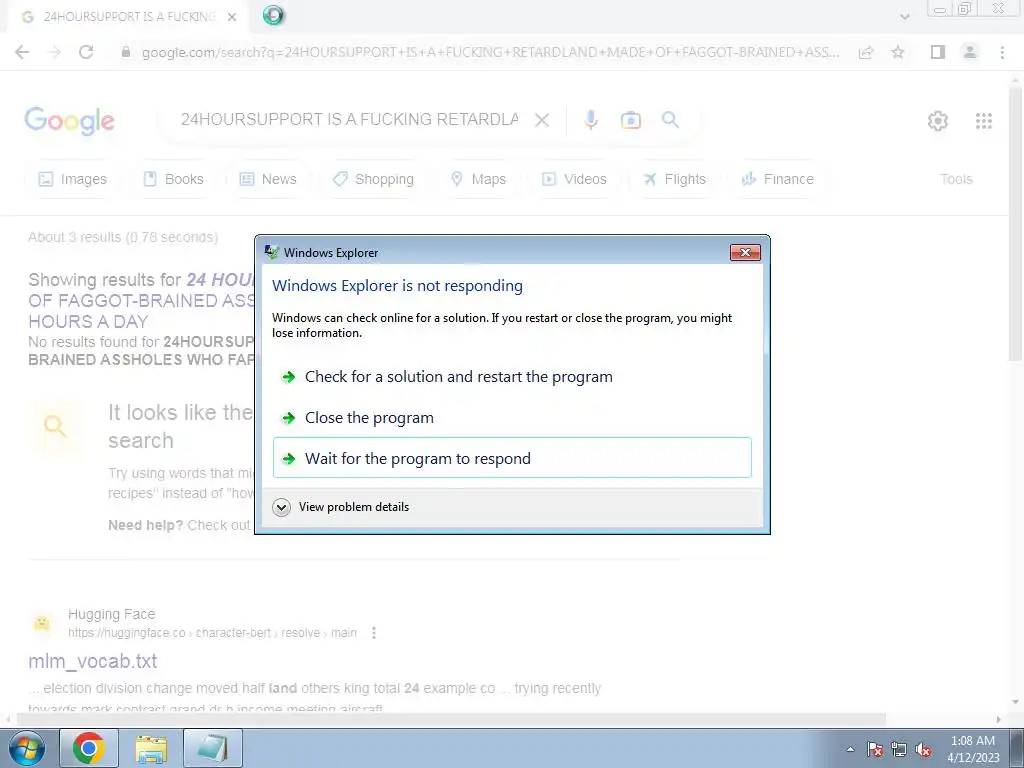Viewport: 1024px width, 768px height.
Task: Click the Action Center flag tray icon
Action: tap(874, 749)
